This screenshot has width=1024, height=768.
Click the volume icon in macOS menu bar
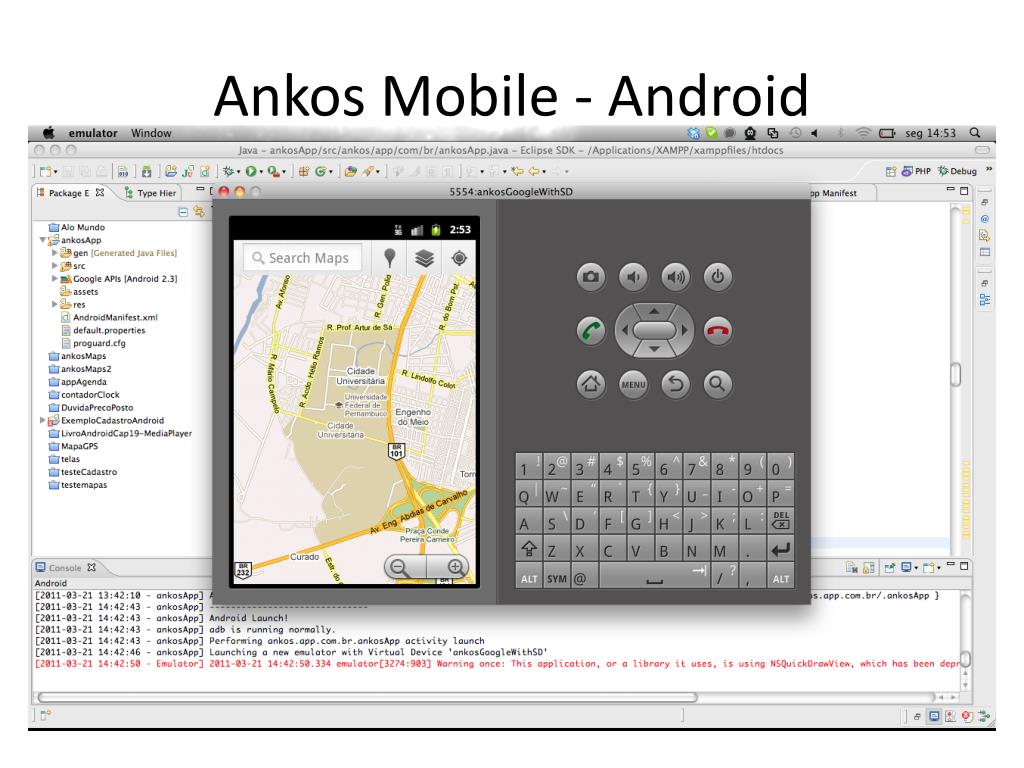coord(815,133)
